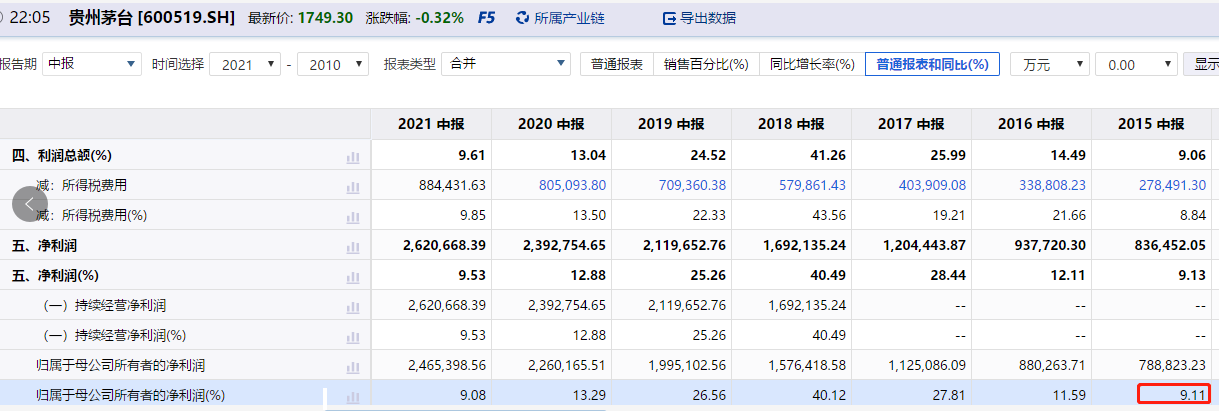The height and width of the screenshot is (411, 1219).
Task: Click chart icon in (一)持续经营净利润(%) row
Action: tap(352, 337)
